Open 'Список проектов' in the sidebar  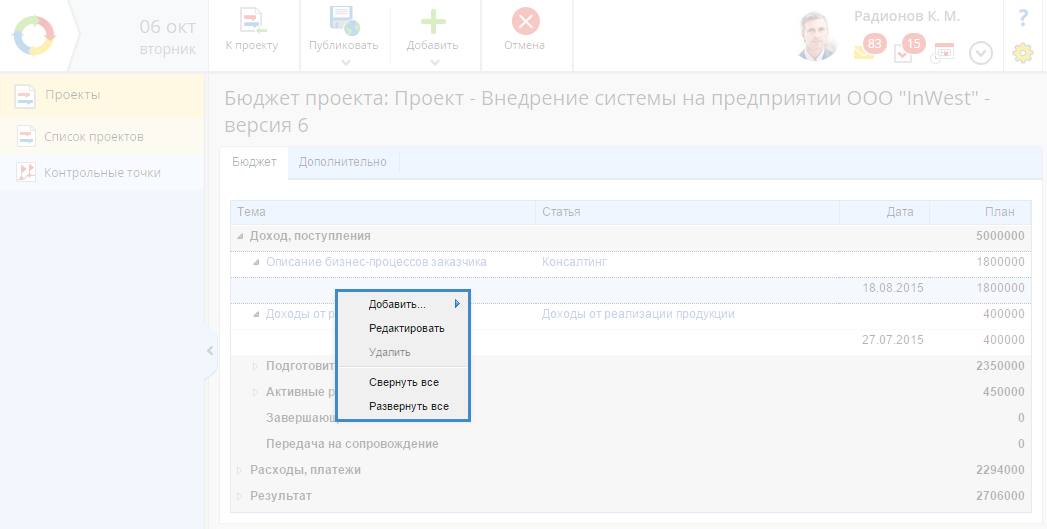click(93, 136)
